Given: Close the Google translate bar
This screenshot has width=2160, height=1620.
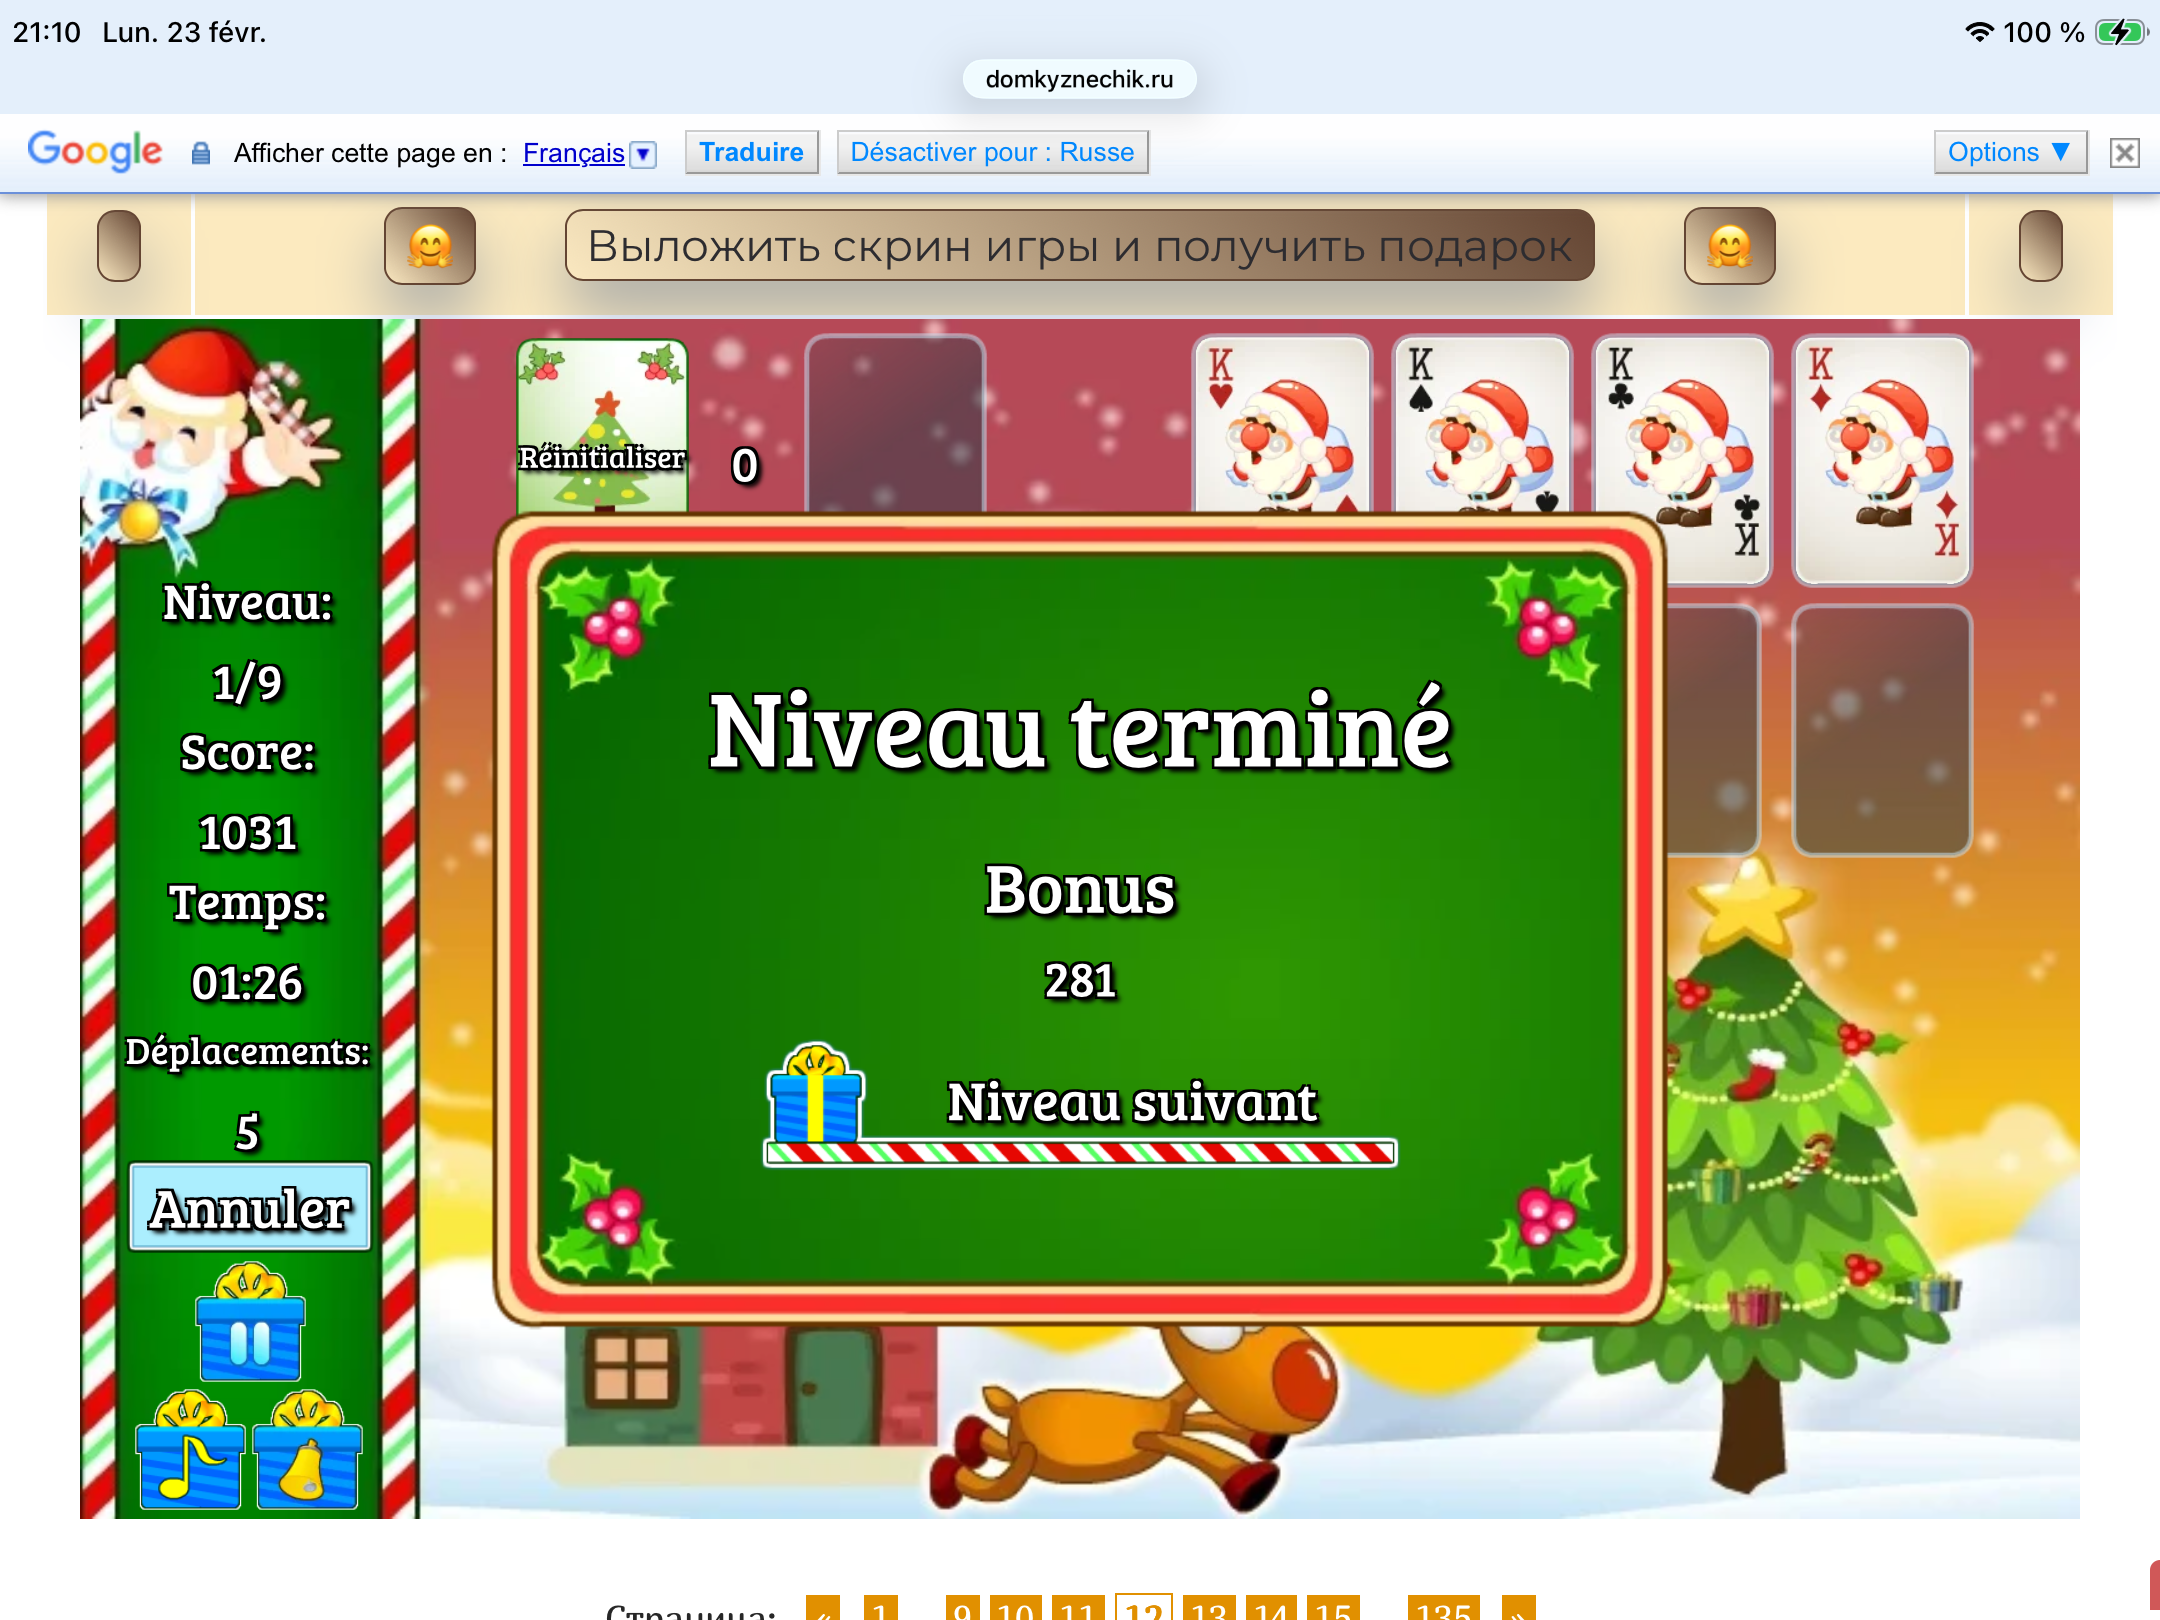Looking at the screenshot, I should 2124,153.
